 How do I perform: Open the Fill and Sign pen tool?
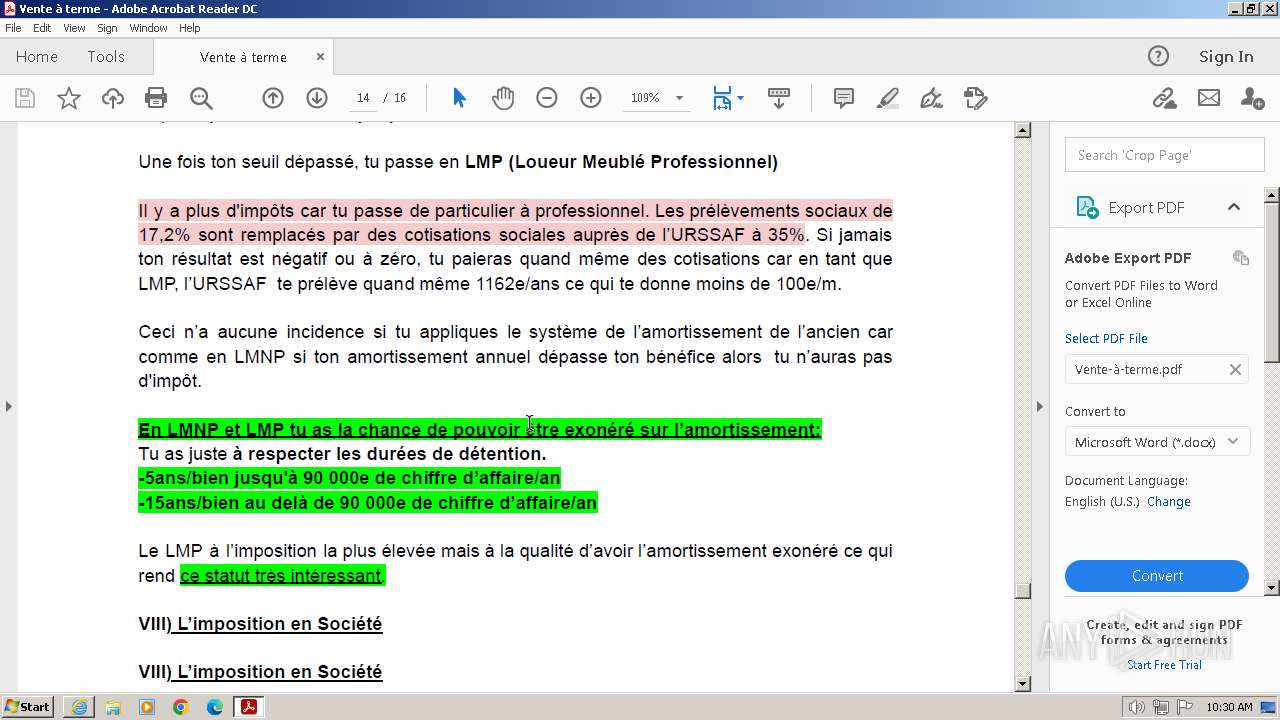pos(931,98)
